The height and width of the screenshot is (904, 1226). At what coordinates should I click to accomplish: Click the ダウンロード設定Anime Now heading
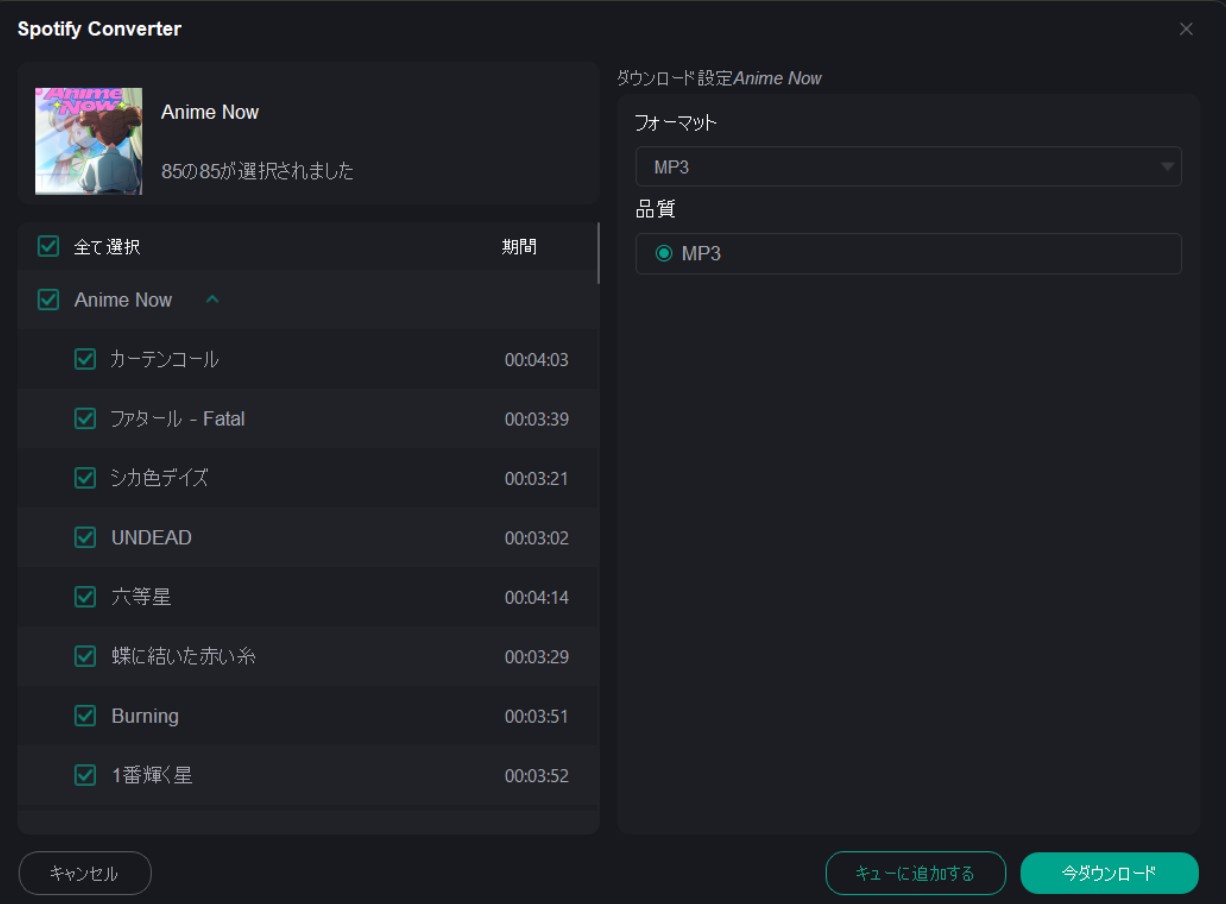pyautogui.click(x=720, y=78)
